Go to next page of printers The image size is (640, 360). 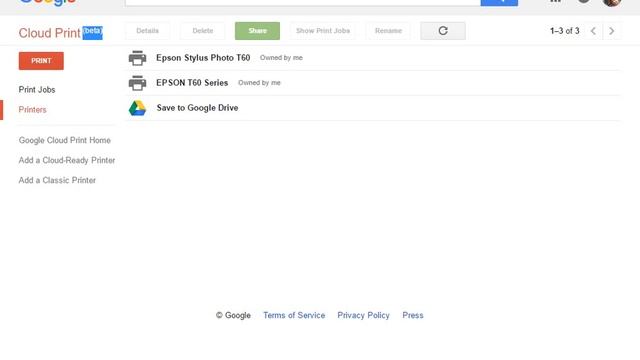(611, 31)
